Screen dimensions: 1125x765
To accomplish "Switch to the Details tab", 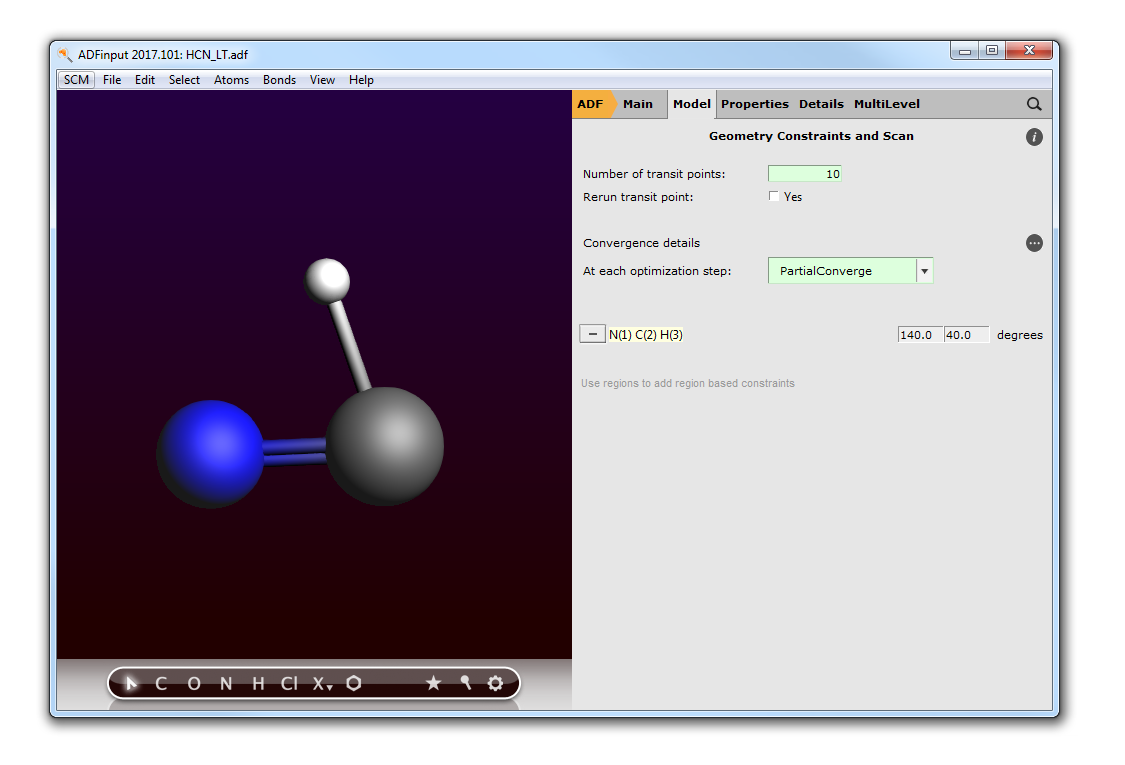I will point(822,104).
